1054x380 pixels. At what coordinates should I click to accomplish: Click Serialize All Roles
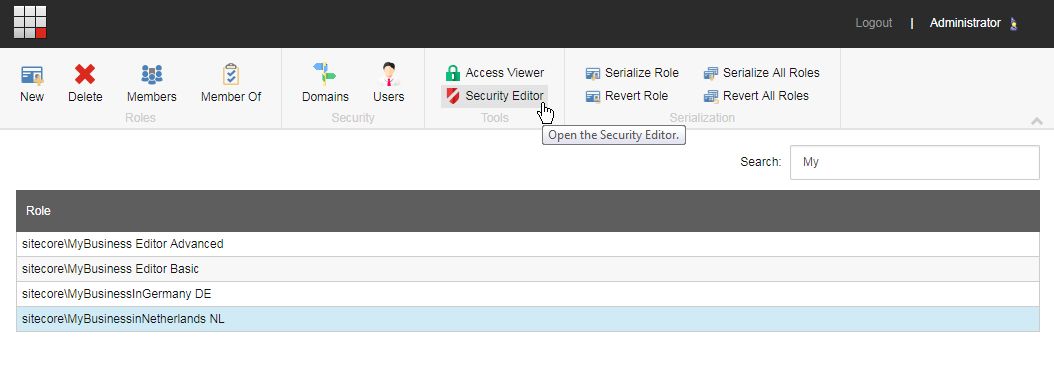click(x=762, y=73)
